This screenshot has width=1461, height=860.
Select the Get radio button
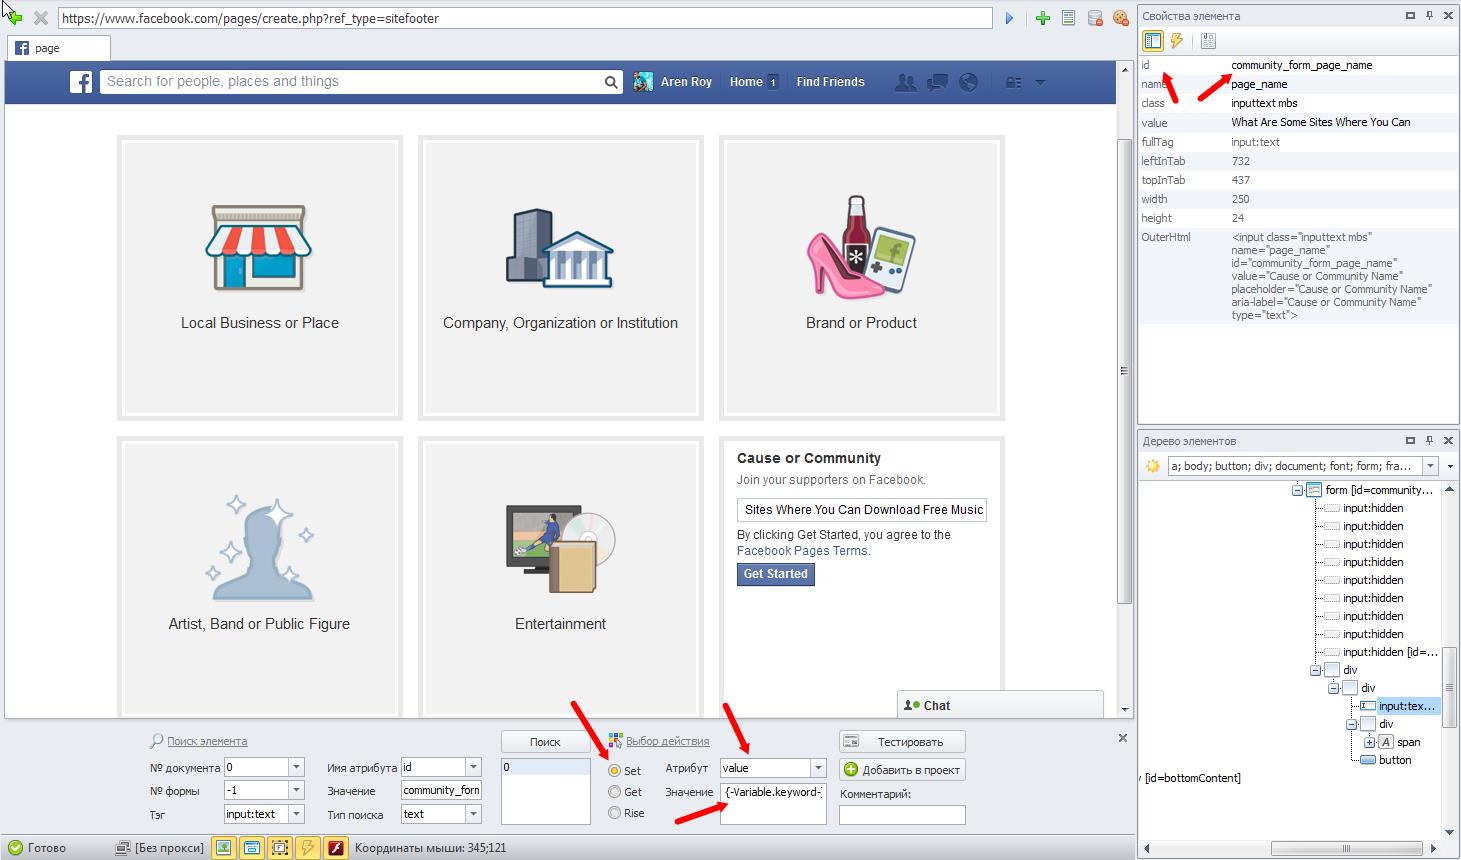pyautogui.click(x=614, y=791)
